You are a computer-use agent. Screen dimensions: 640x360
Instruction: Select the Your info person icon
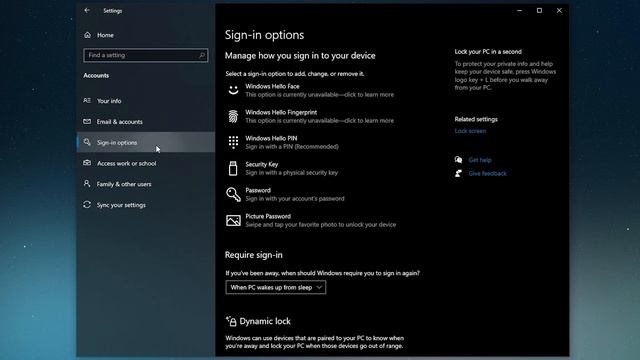tap(87, 100)
